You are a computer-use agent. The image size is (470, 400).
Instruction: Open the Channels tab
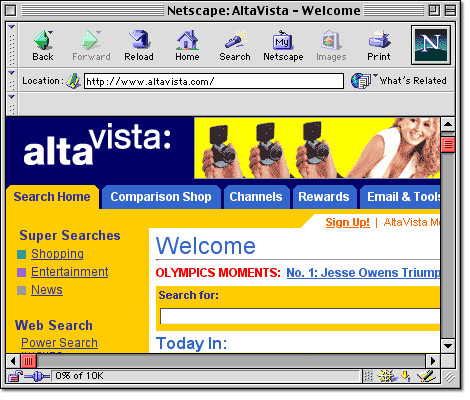(256, 197)
